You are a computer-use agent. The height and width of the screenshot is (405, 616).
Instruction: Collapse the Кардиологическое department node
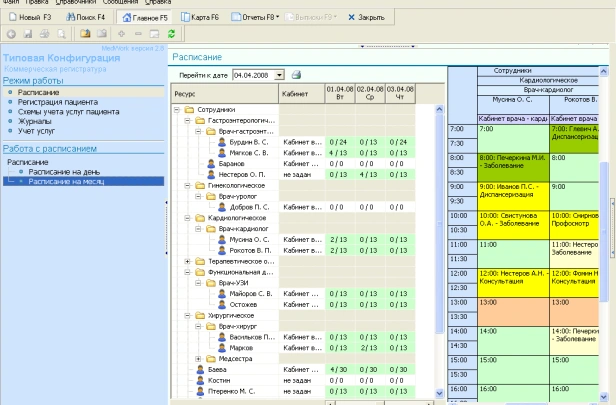[x=187, y=218]
